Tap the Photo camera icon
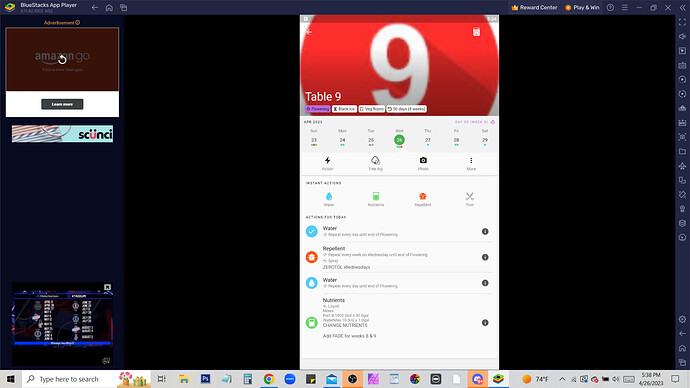 pyautogui.click(x=423, y=163)
